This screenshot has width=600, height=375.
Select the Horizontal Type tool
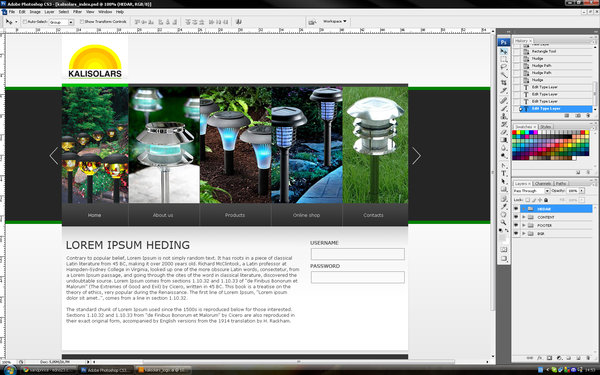pos(504,173)
